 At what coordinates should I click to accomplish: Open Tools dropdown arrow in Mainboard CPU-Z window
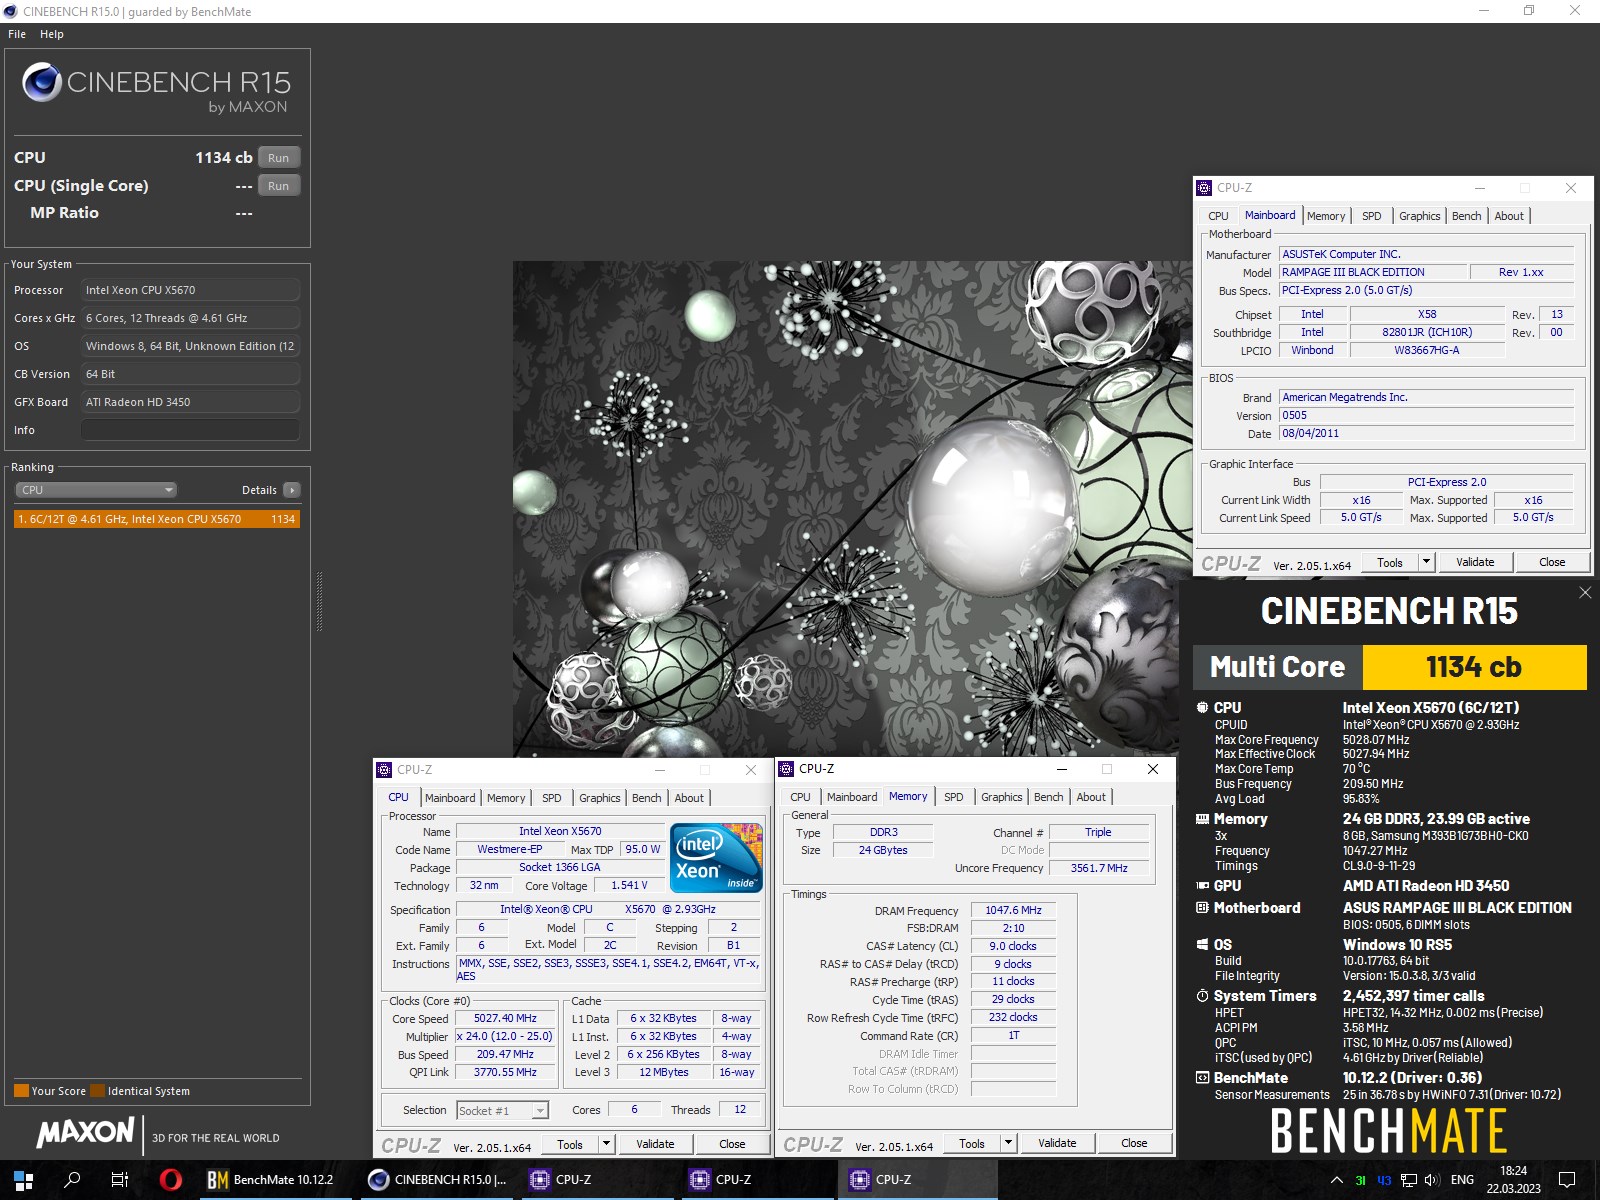(1427, 562)
